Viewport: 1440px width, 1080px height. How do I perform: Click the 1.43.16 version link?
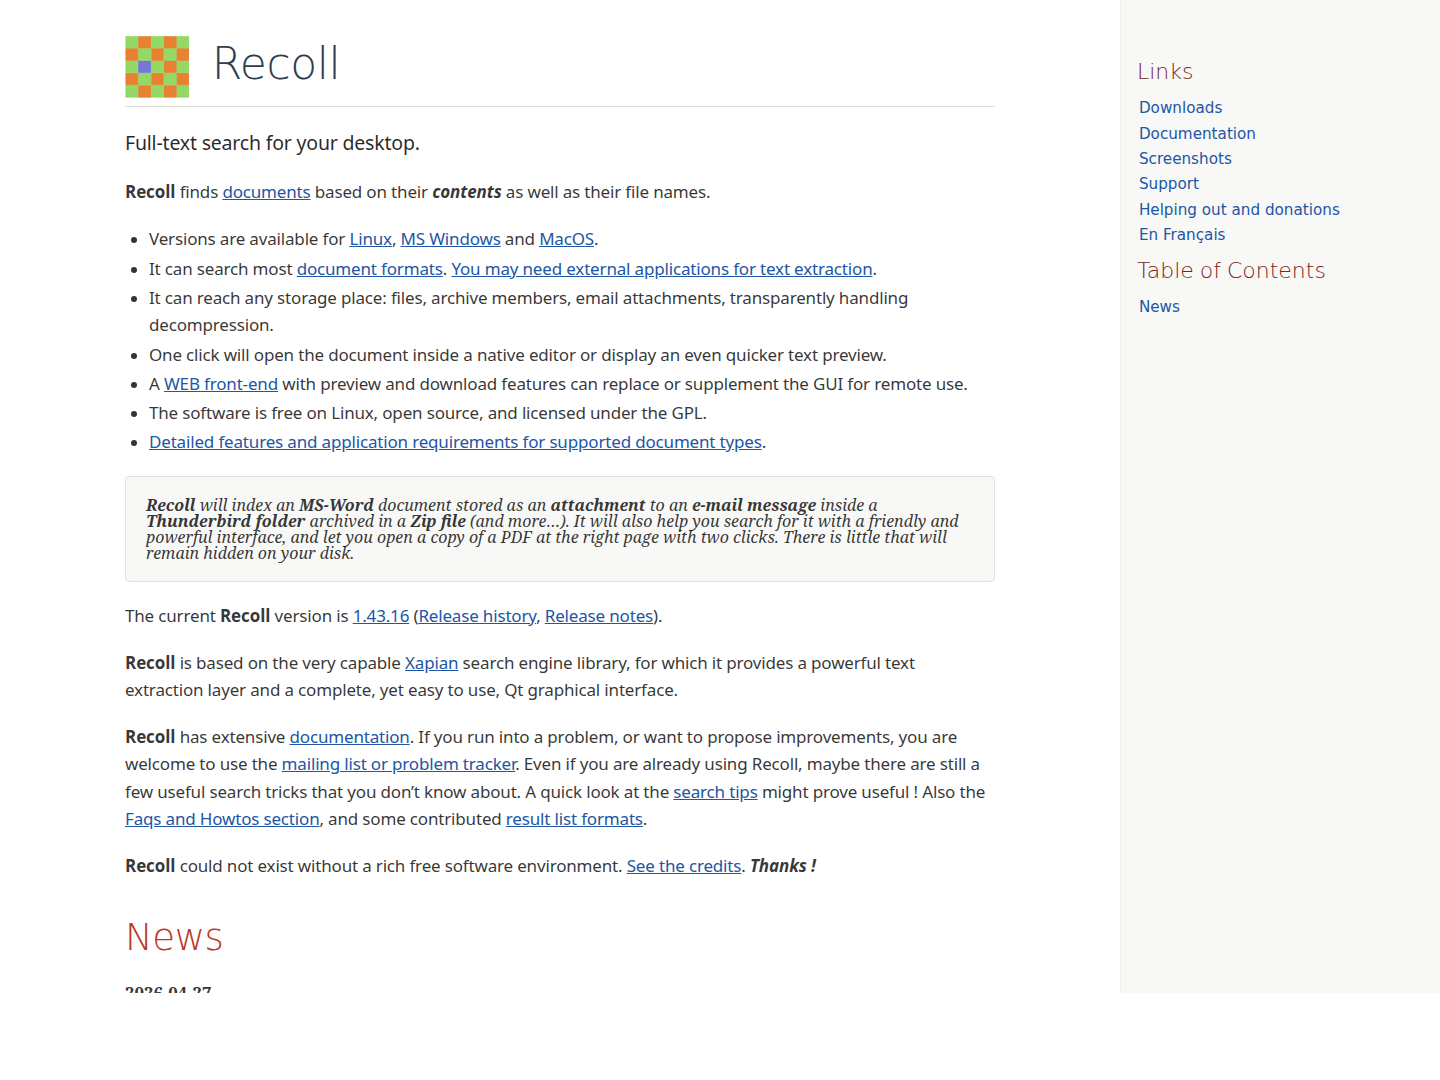[x=381, y=616]
